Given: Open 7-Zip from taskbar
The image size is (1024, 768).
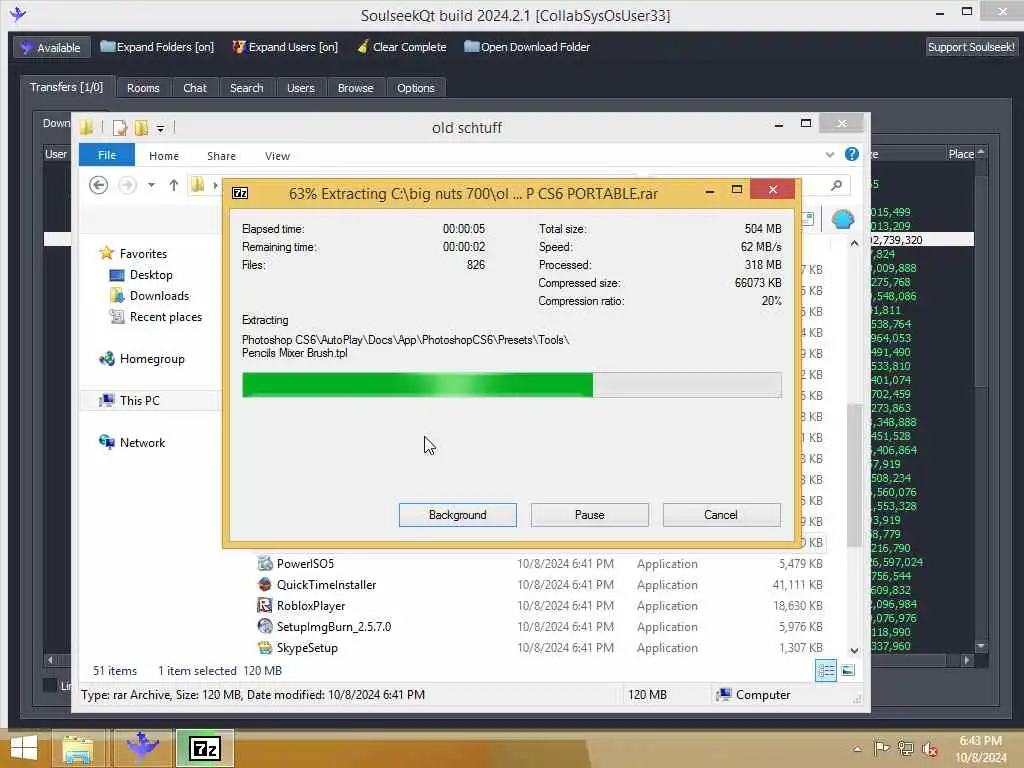Looking at the screenshot, I should (204, 748).
